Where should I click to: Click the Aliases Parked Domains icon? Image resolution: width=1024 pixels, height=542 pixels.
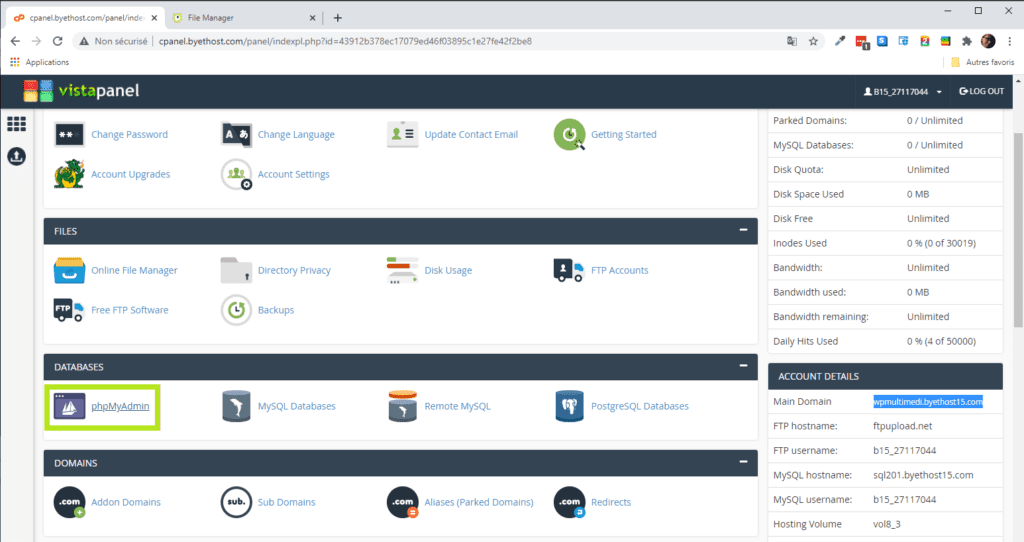pyautogui.click(x=402, y=502)
